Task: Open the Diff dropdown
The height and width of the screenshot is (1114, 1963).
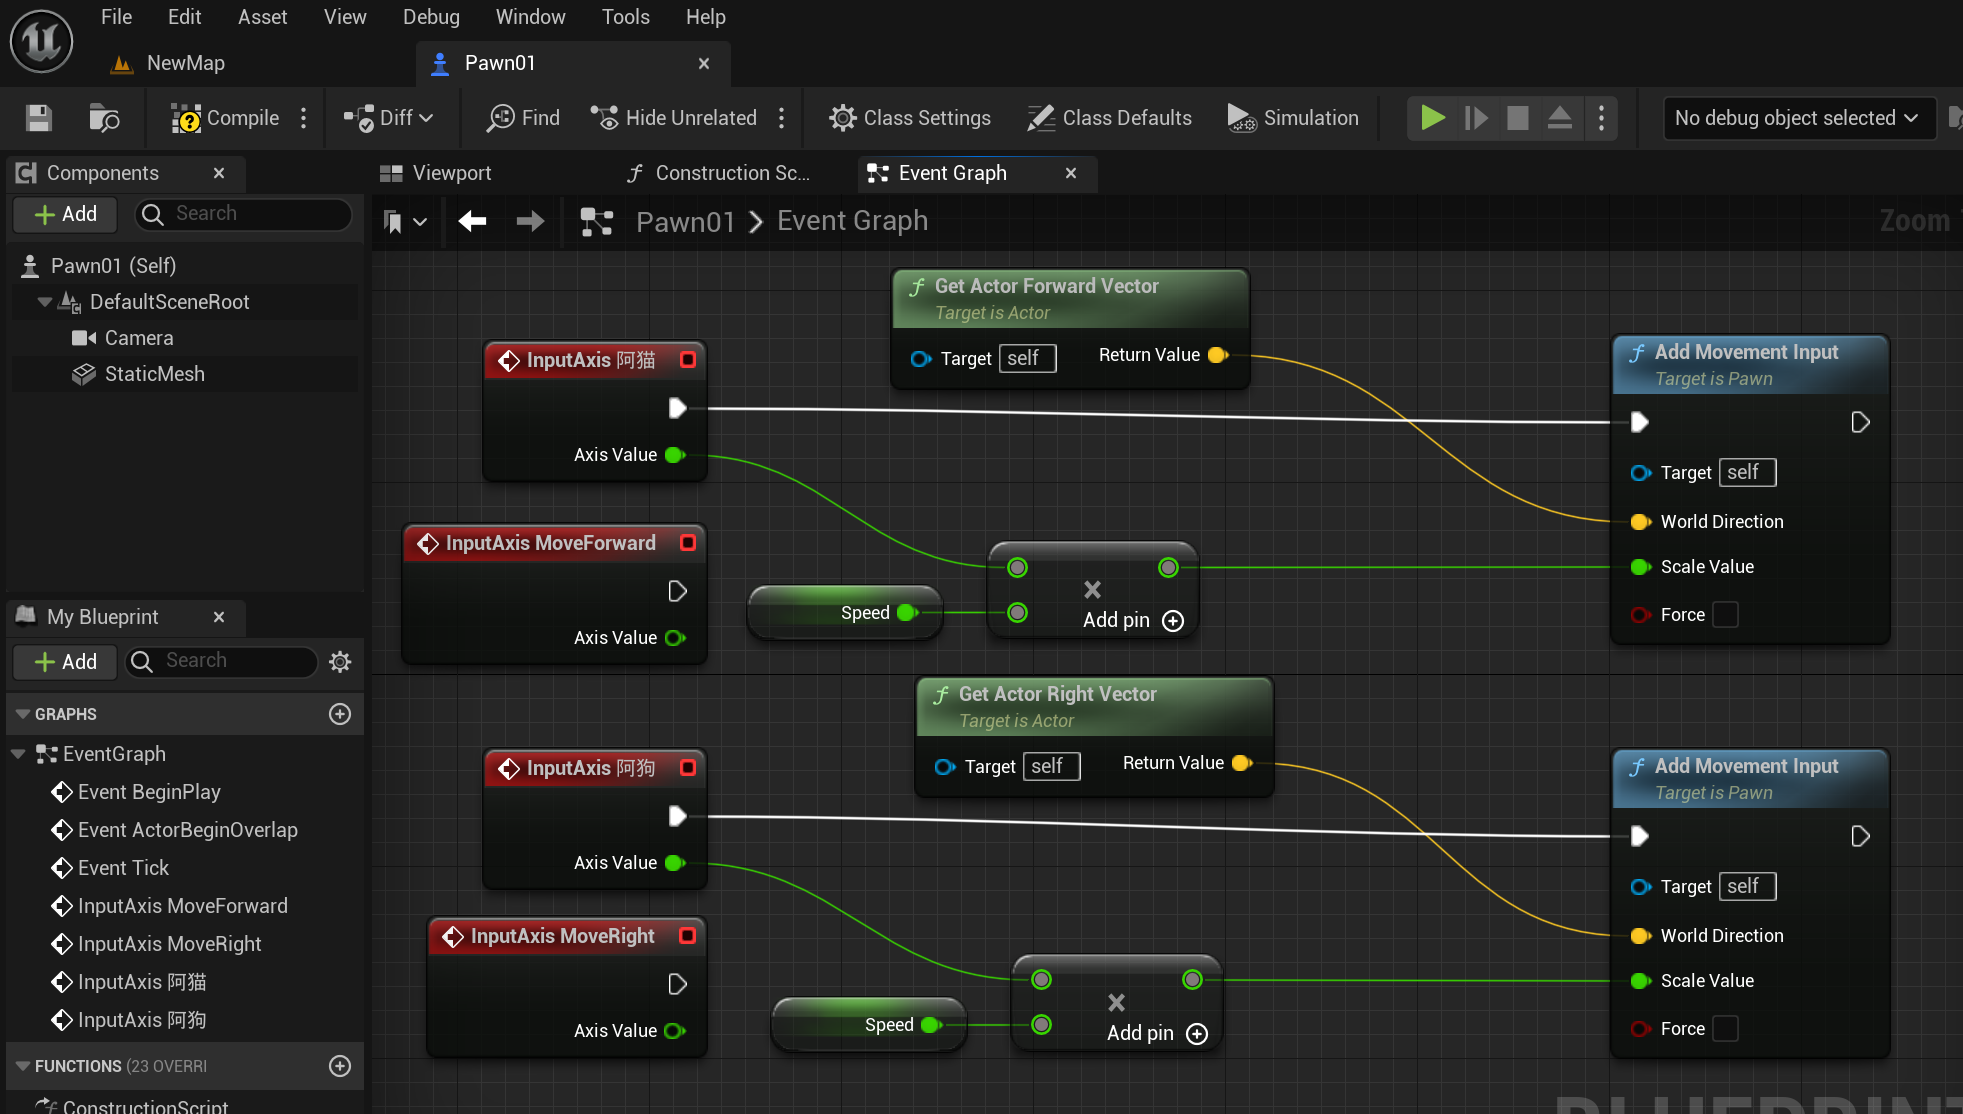Action: click(389, 118)
